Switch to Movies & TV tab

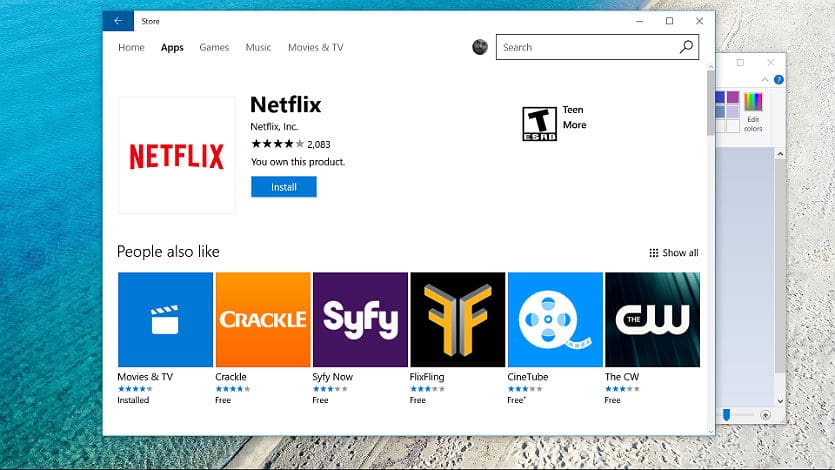(315, 47)
